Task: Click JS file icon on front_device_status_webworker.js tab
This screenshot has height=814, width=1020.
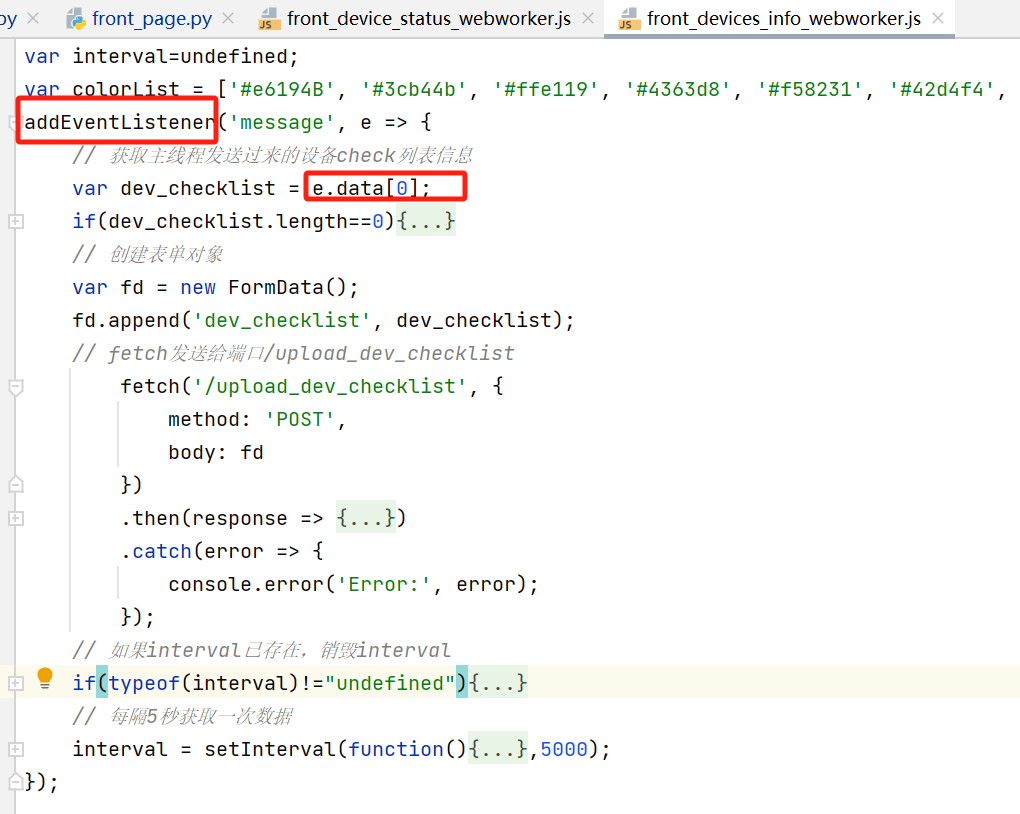Action: click(x=269, y=19)
